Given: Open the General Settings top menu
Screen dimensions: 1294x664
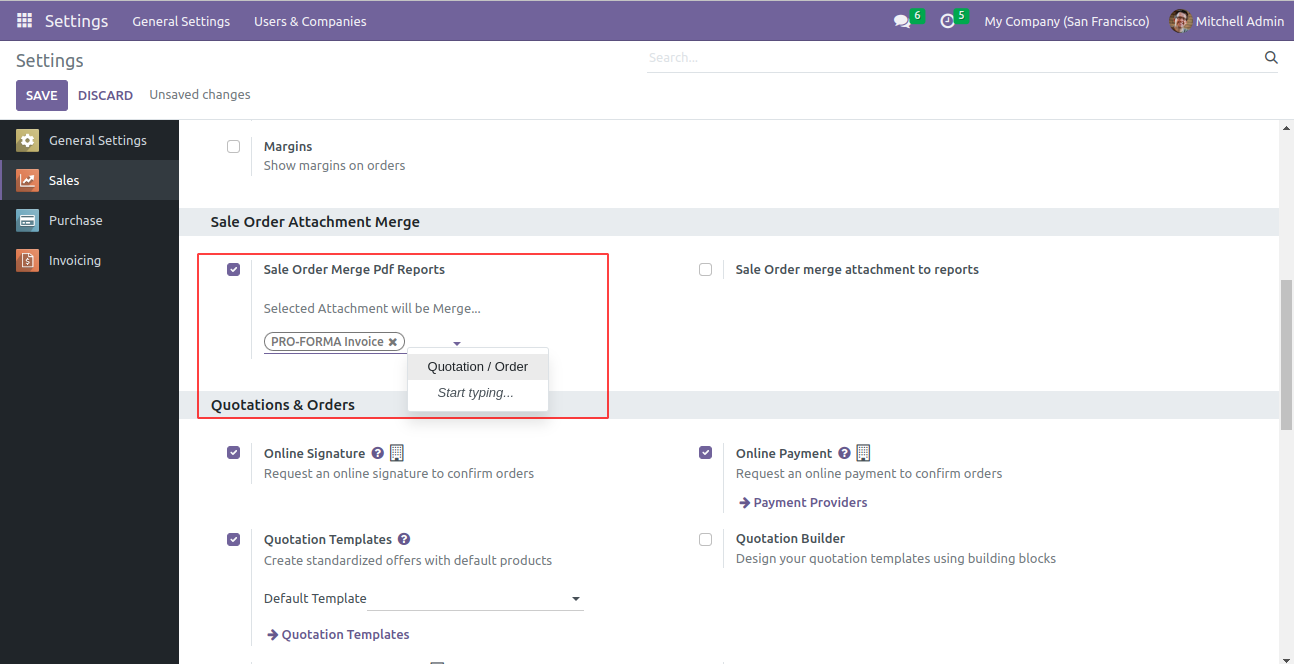Looking at the screenshot, I should [x=181, y=21].
